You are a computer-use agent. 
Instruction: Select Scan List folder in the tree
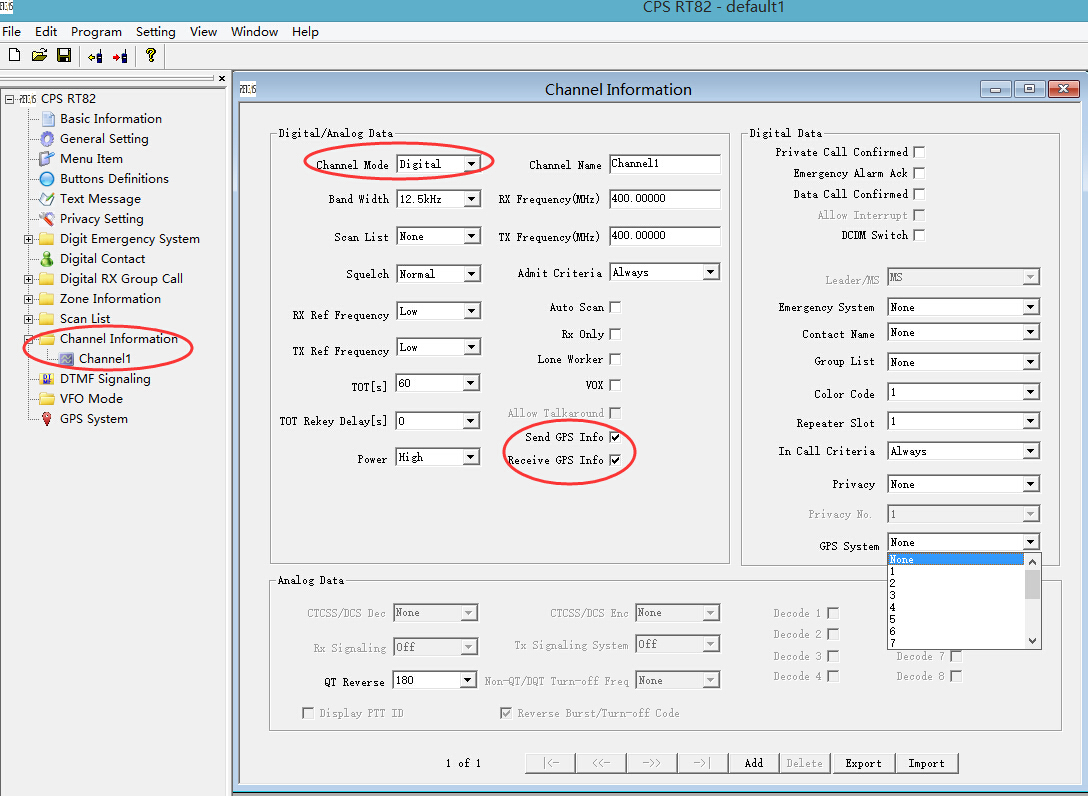(85, 319)
